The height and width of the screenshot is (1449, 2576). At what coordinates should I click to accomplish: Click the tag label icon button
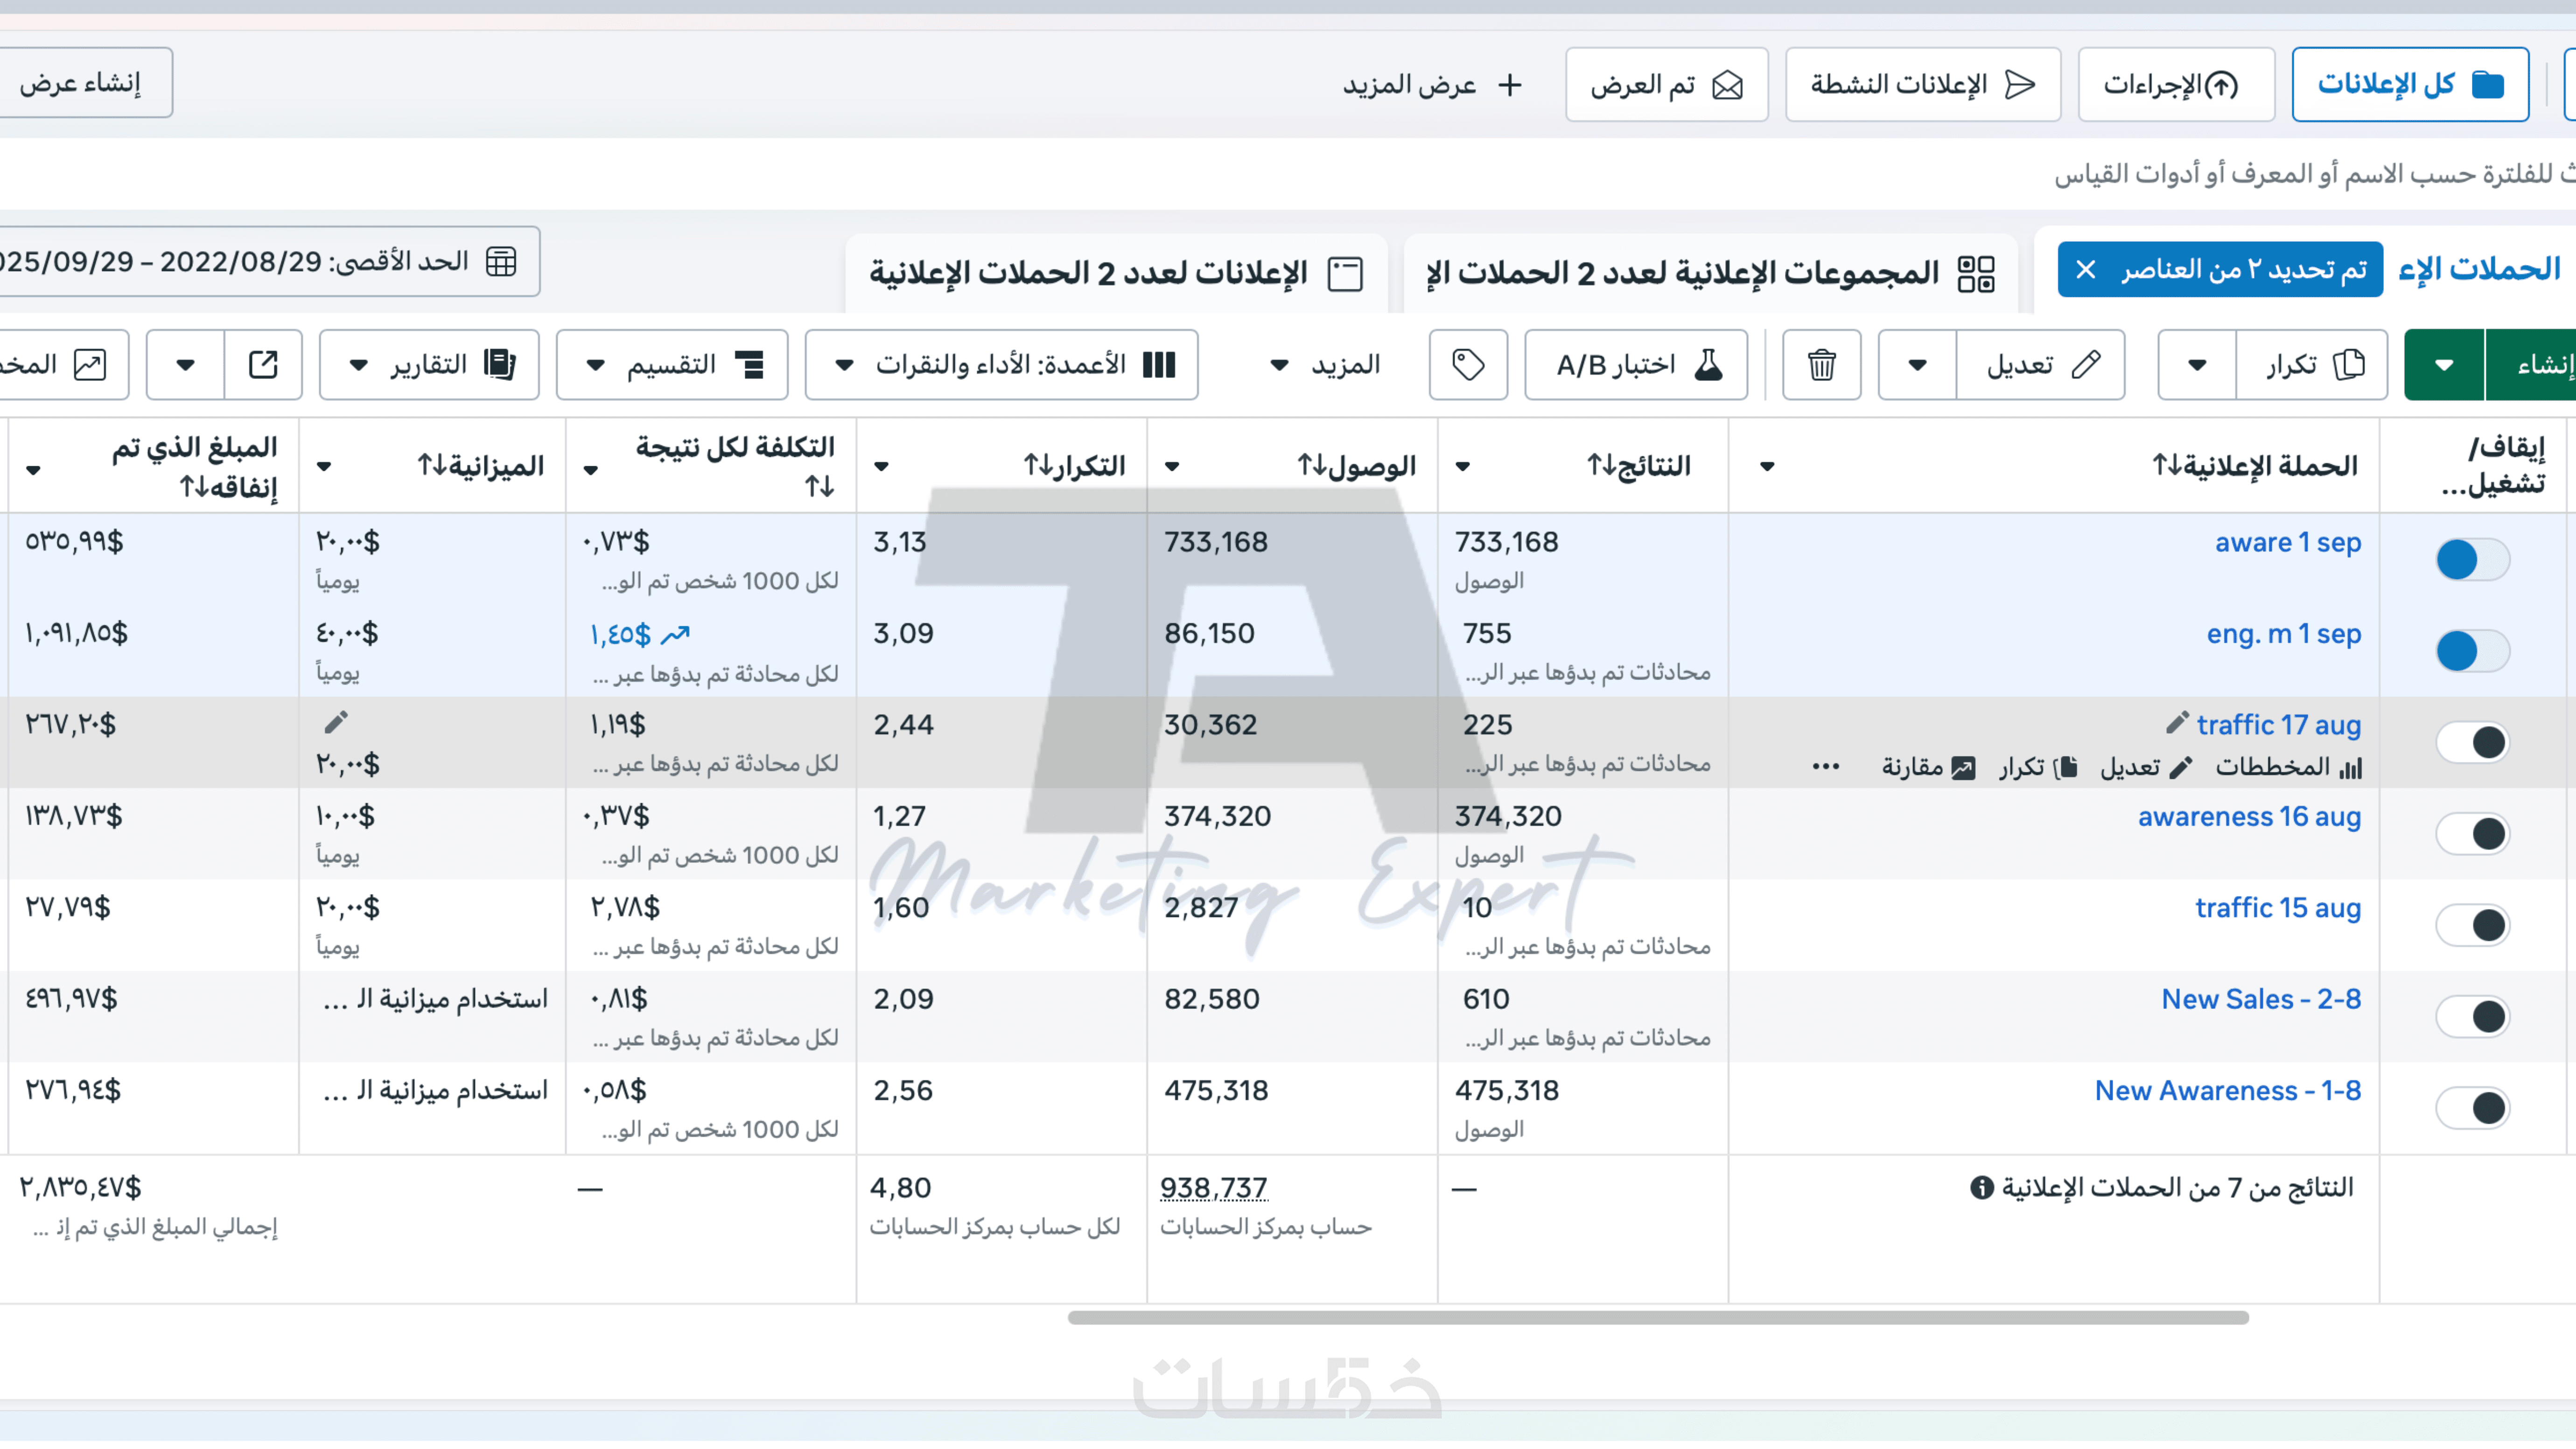click(1468, 365)
